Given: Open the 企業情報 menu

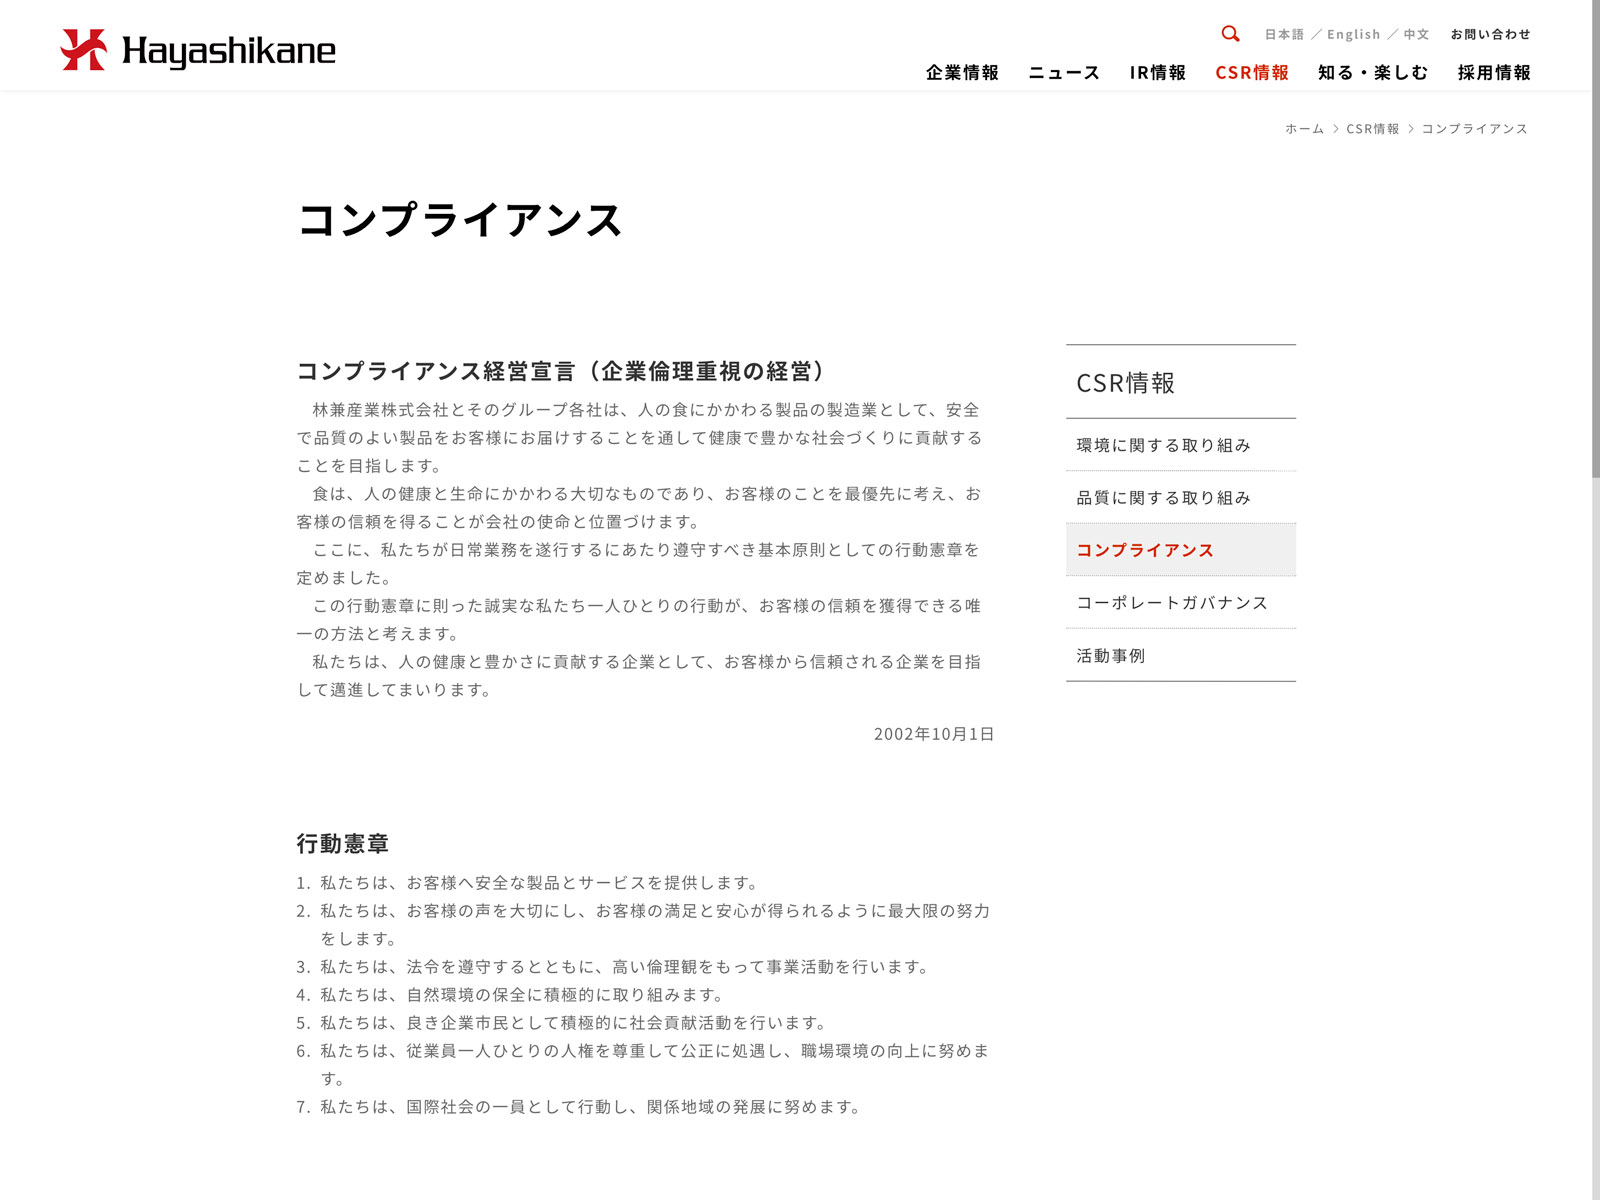Looking at the screenshot, I should pyautogui.click(x=962, y=73).
